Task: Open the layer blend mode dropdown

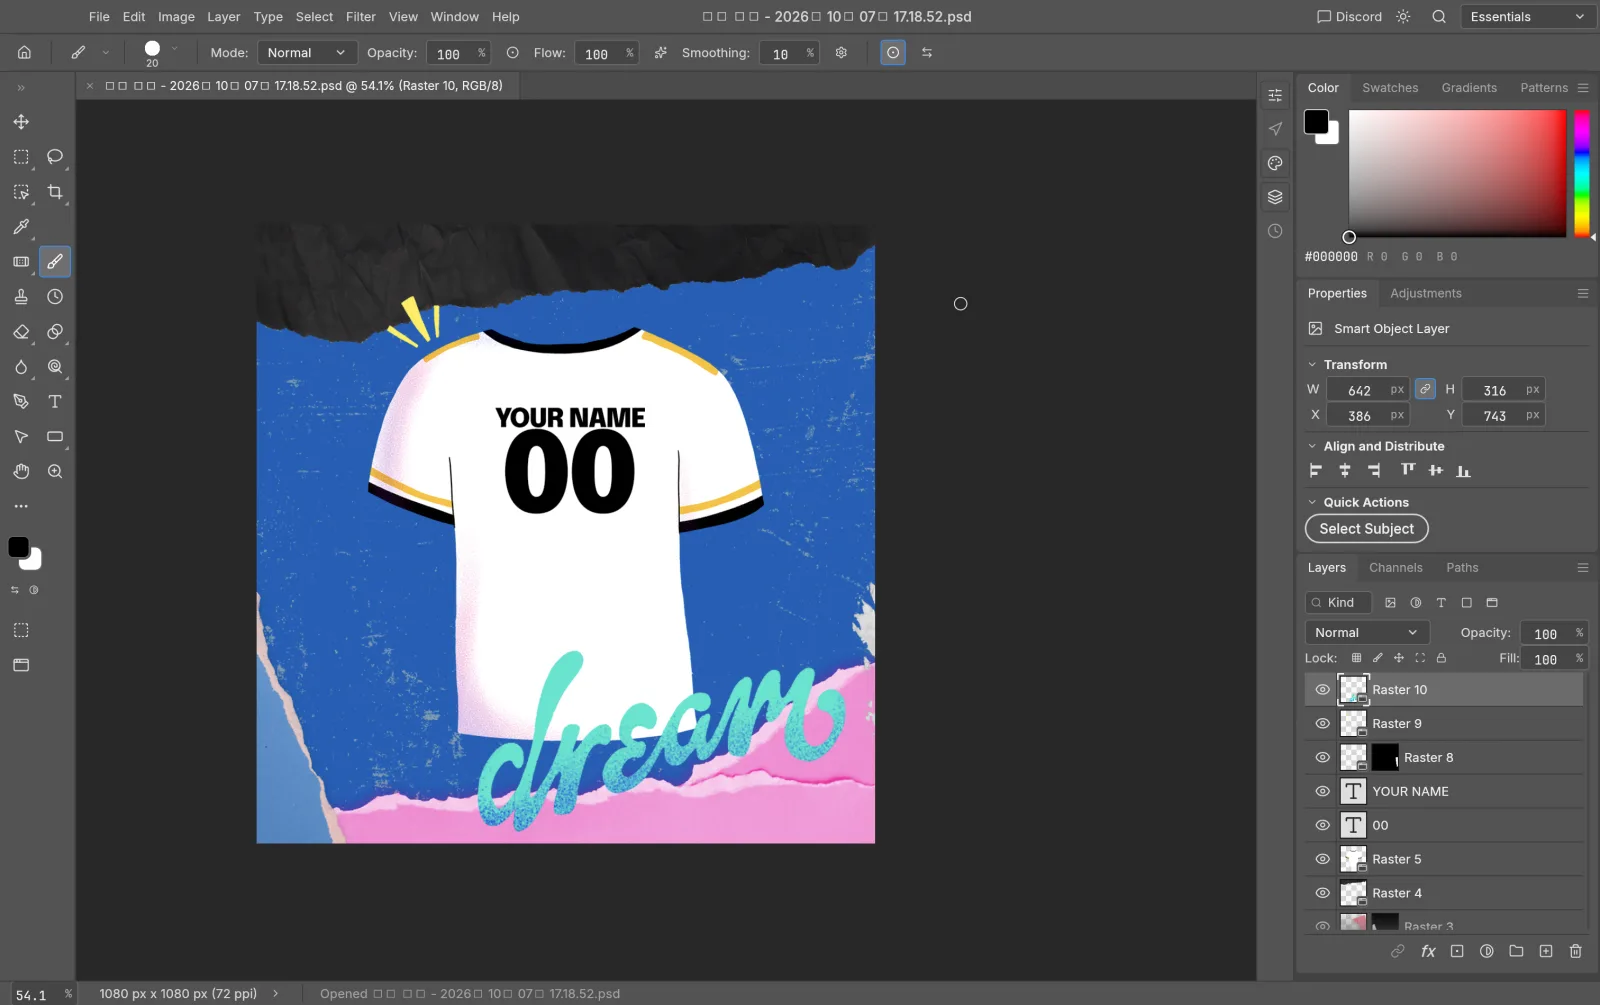Action: (1367, 633)
